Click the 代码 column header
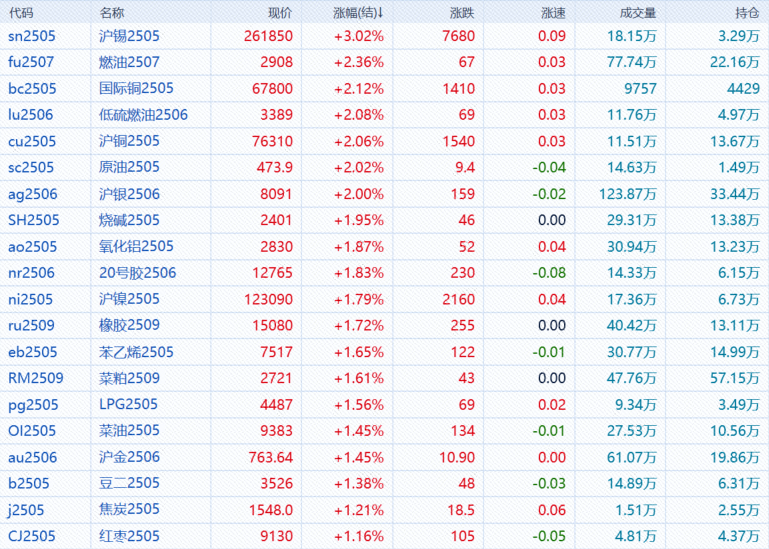The image size is (769, 549). pos(21,13)
